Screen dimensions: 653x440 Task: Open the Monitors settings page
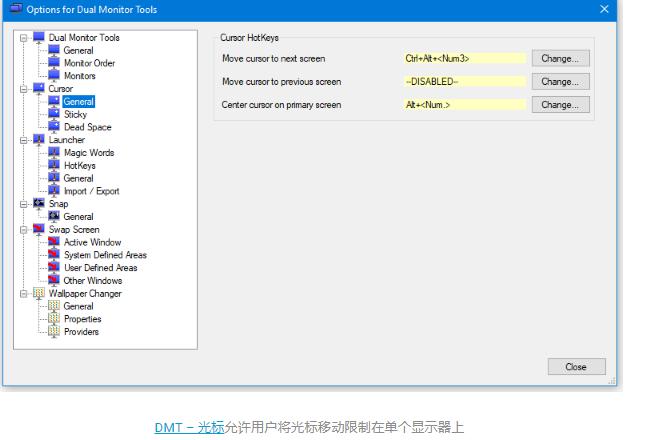[x=80, y=76]
